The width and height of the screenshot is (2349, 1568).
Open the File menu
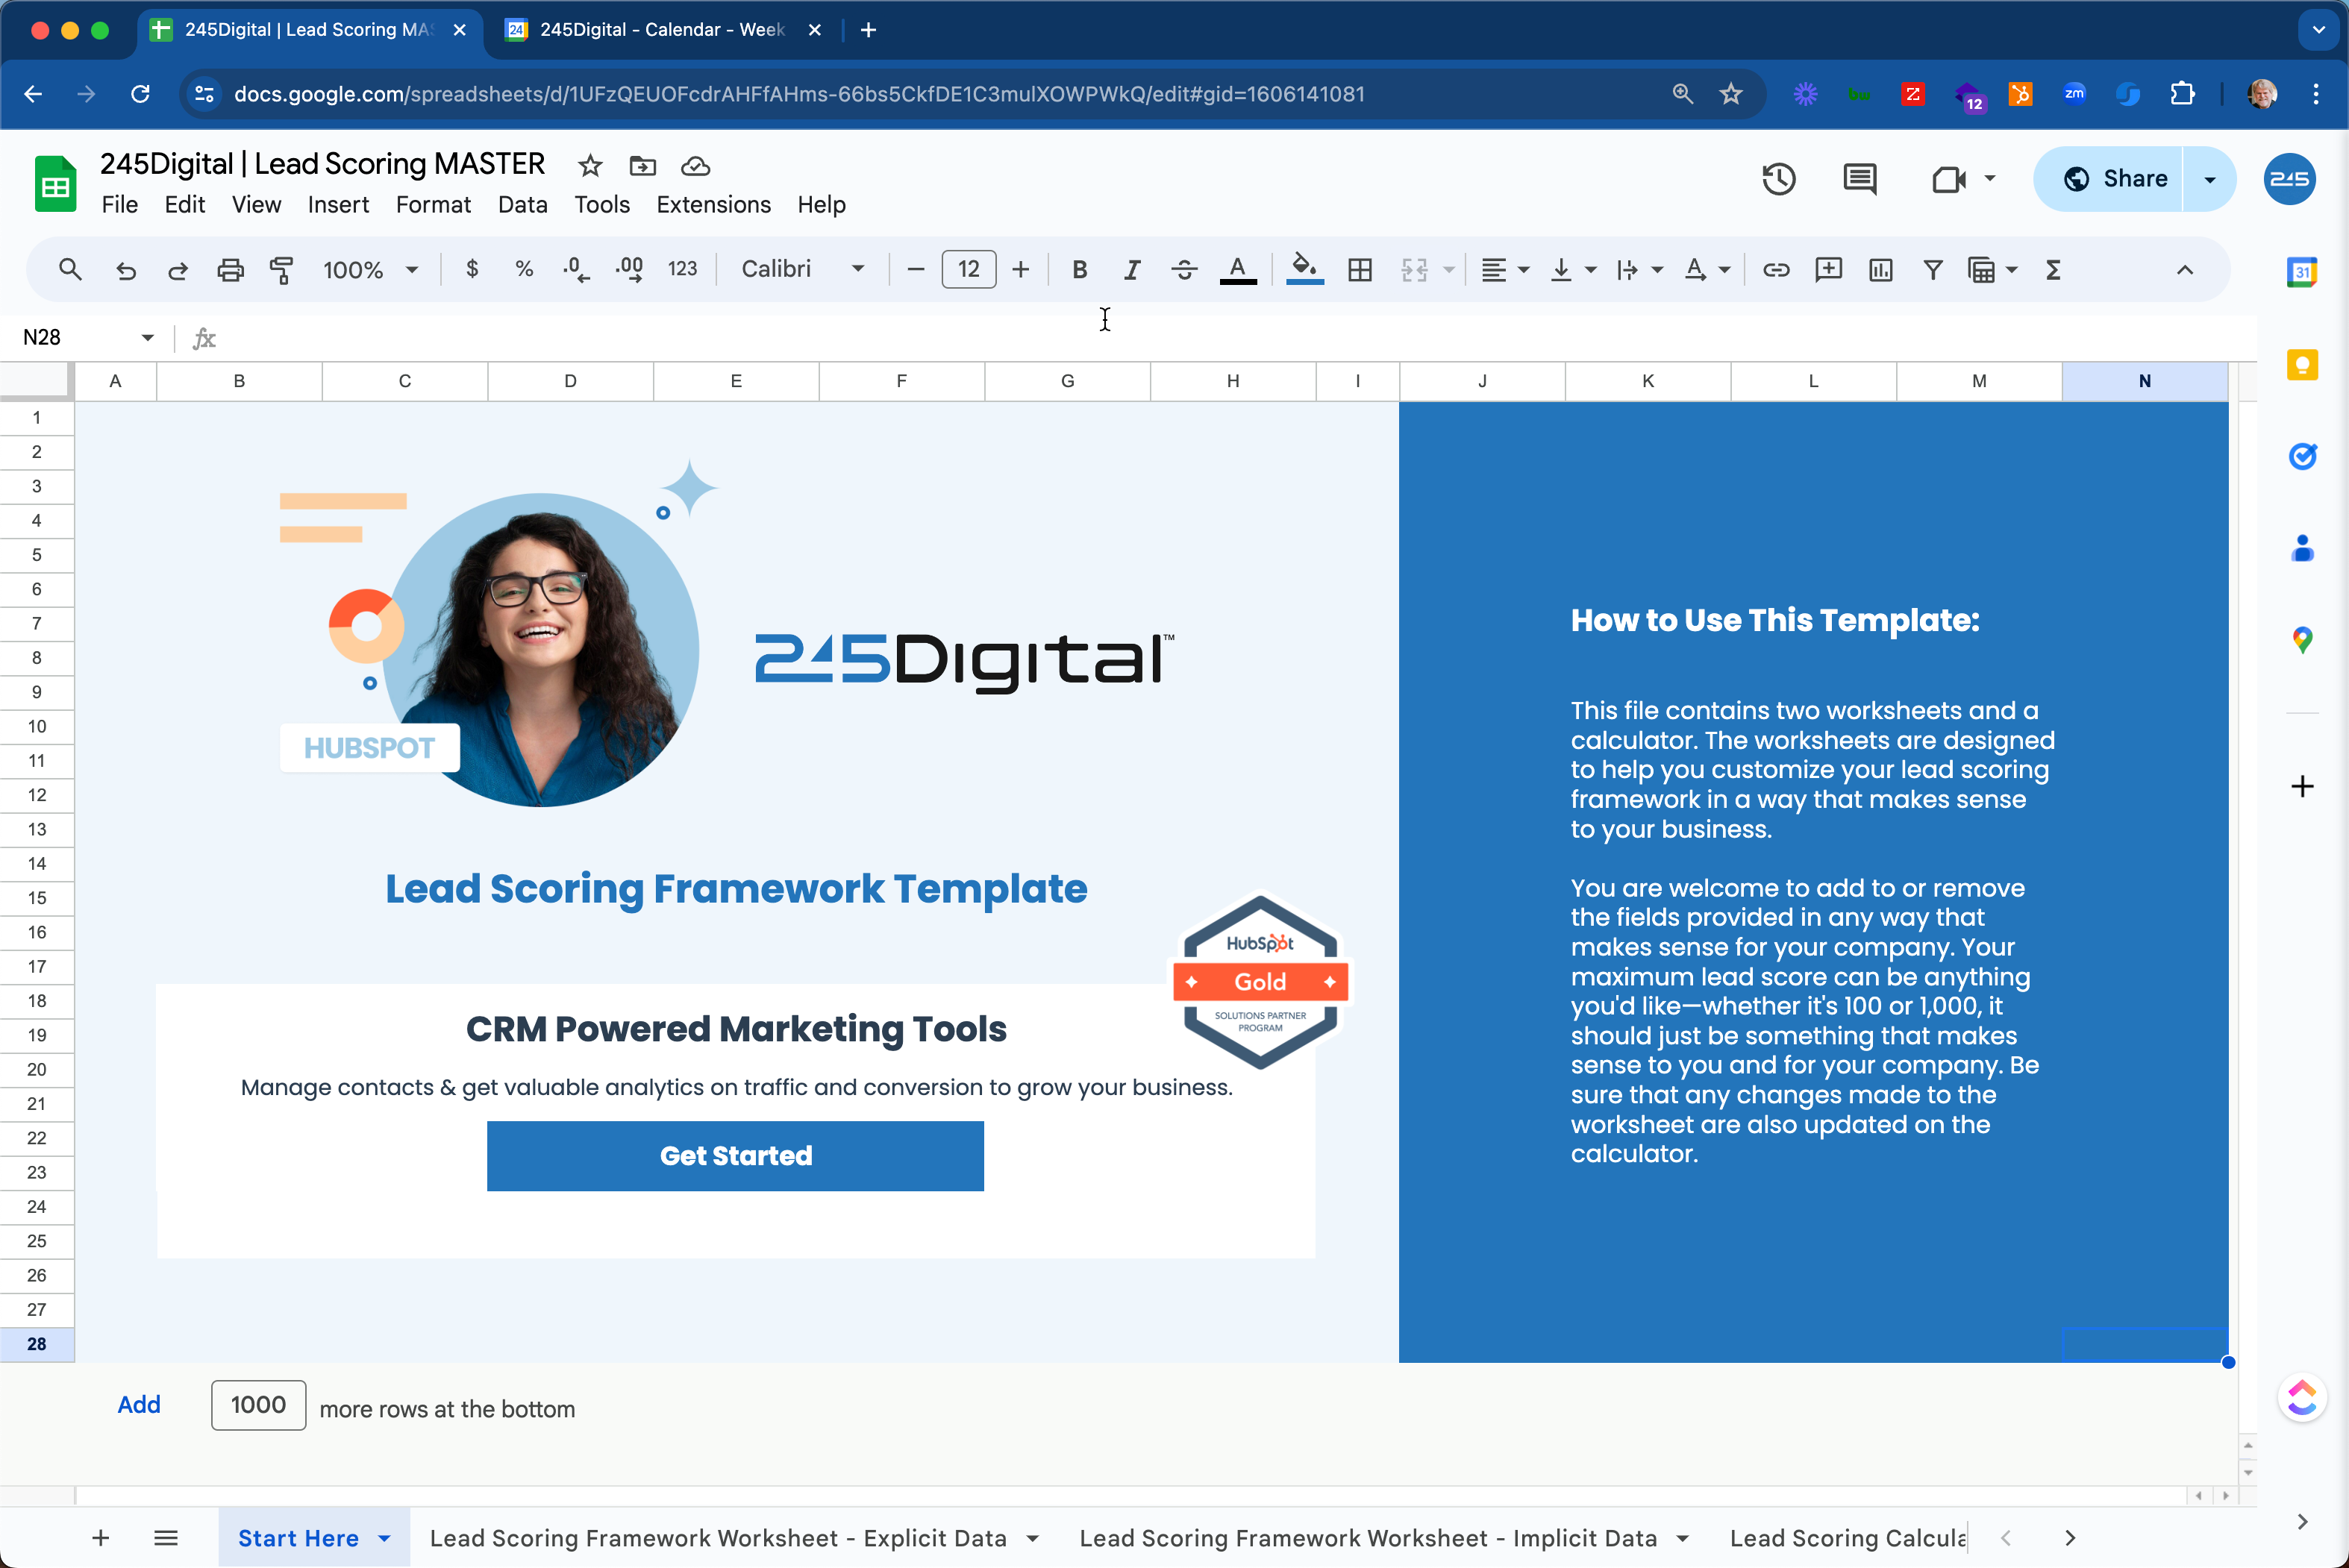pos(120,205)
